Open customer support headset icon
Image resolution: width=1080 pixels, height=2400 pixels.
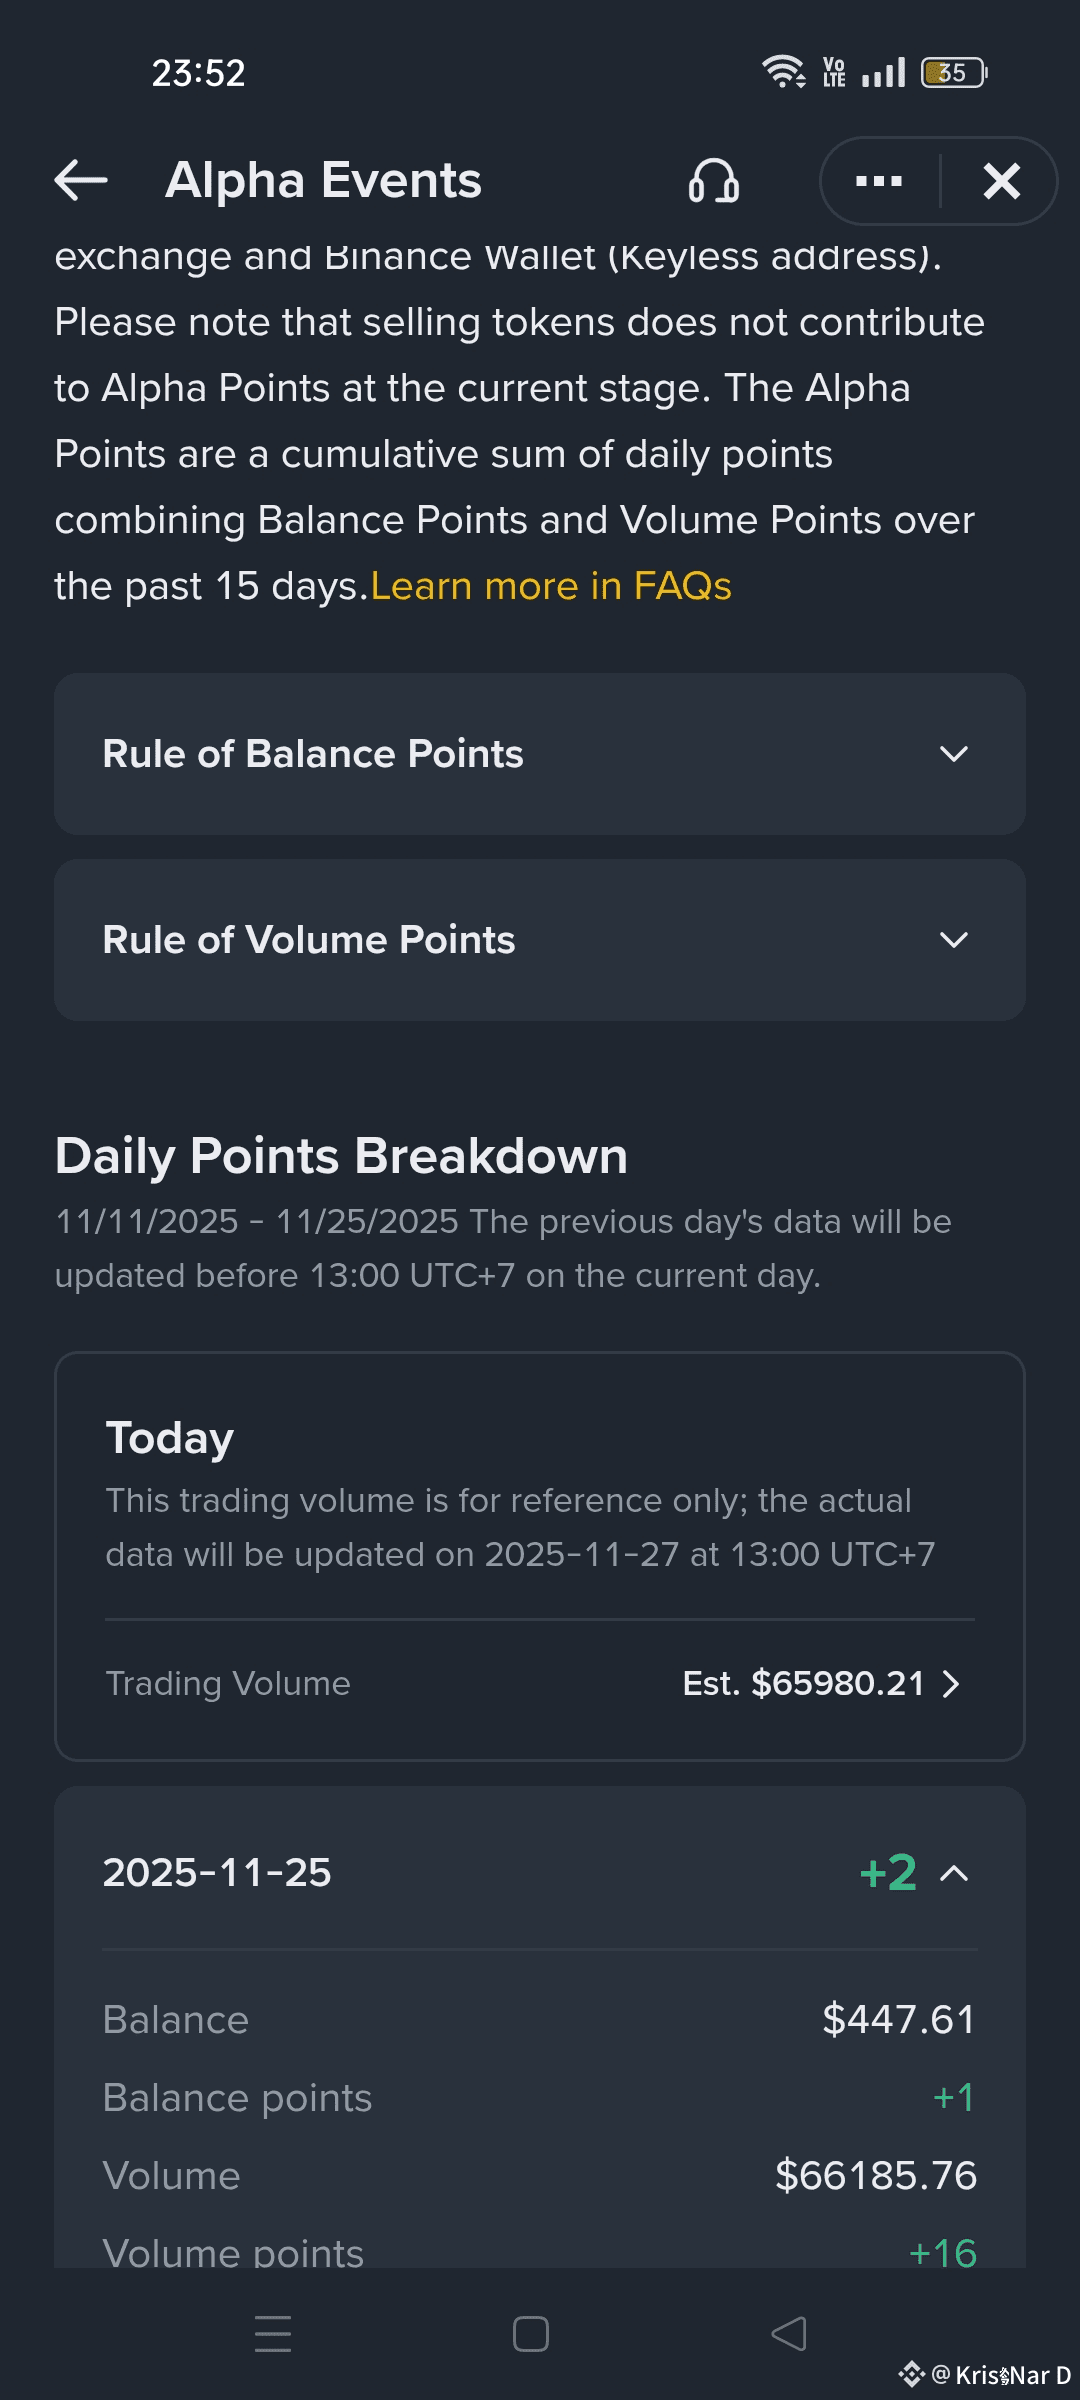[x=713, y=182]
